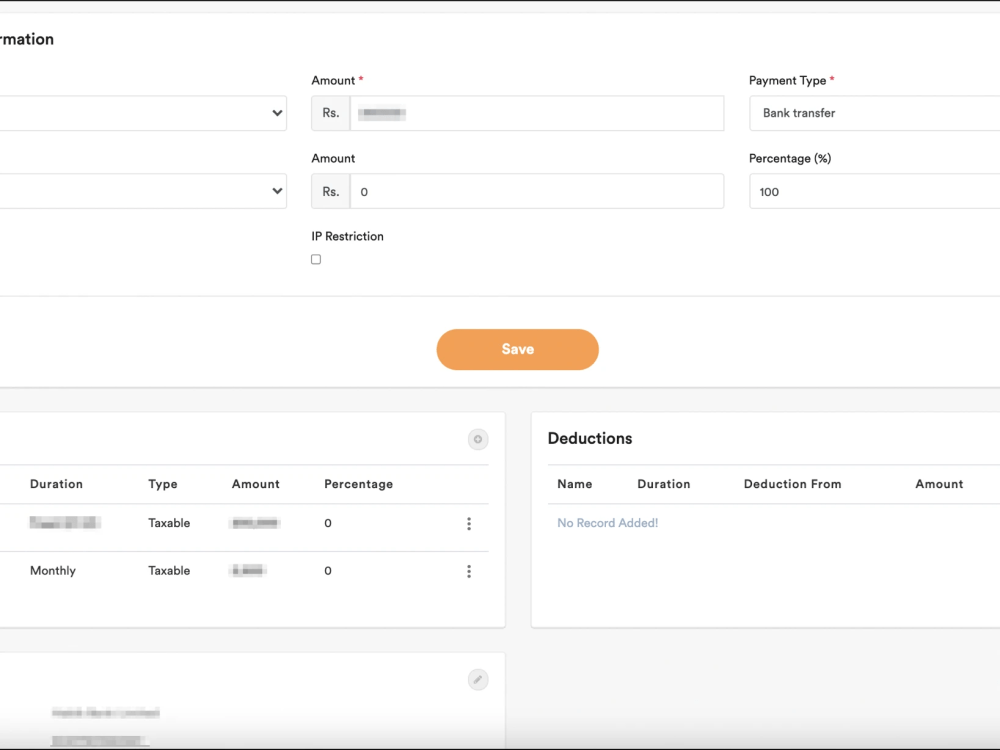Click the orange Save button
The image size is (1000, 750).
pos(517,349)
